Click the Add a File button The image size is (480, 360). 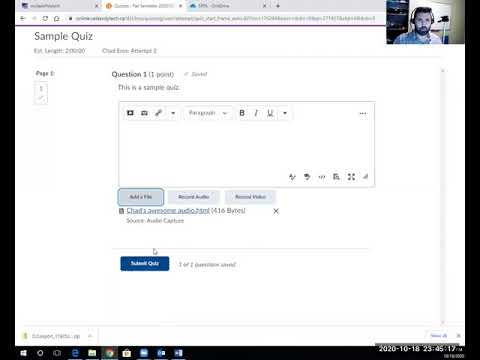141,197
